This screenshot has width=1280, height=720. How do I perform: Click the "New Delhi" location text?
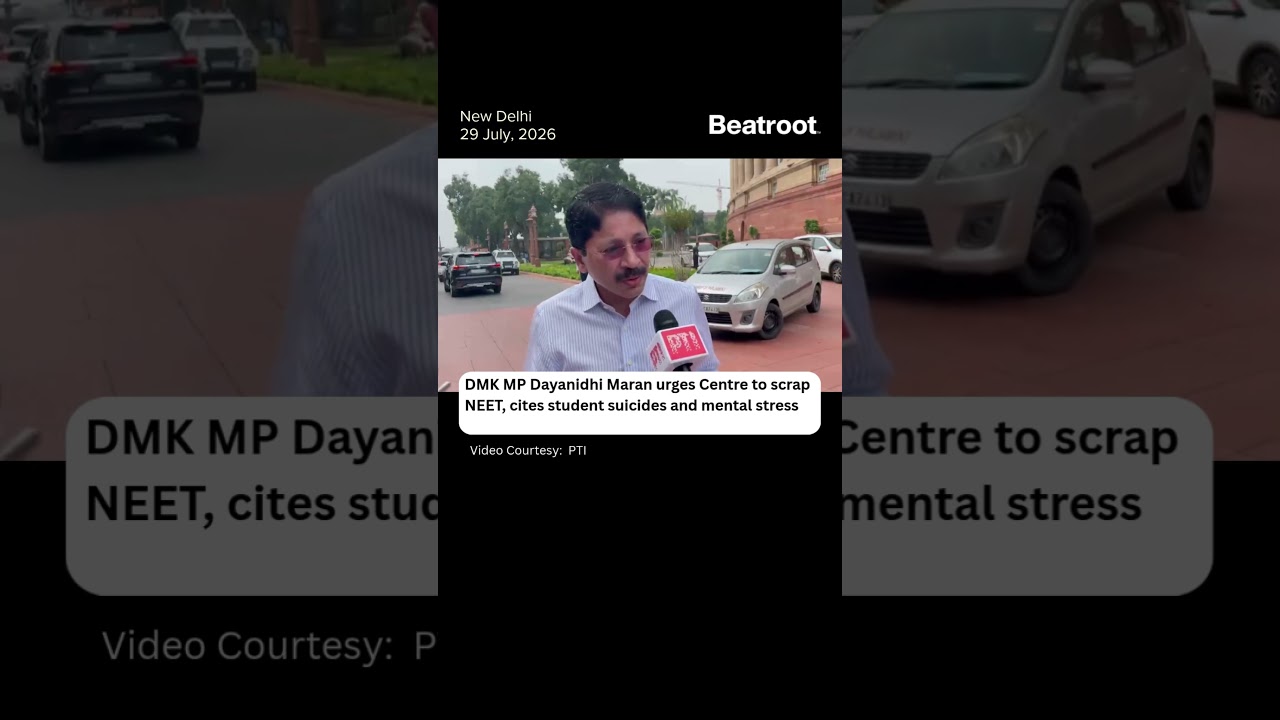coord(496,116)
